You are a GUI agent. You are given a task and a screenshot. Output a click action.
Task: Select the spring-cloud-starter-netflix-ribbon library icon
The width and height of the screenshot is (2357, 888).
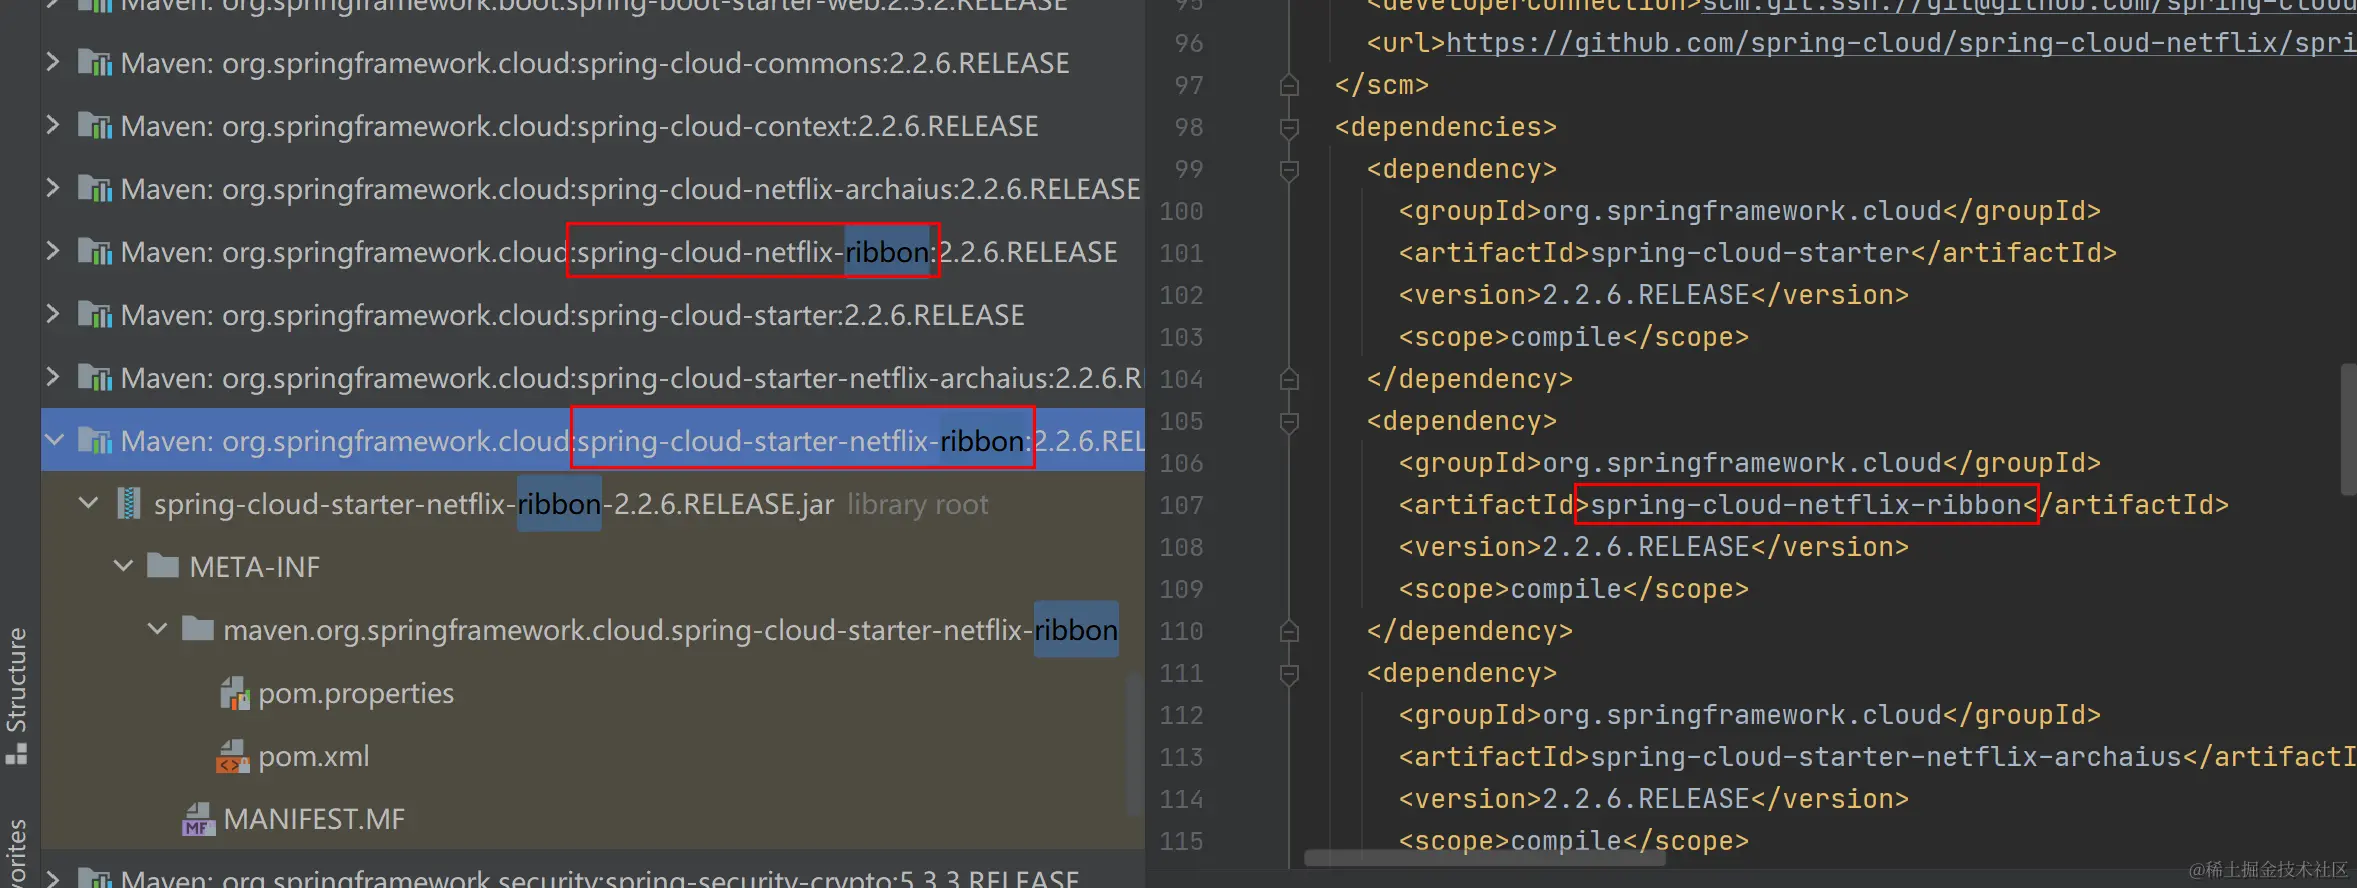[95, 441]
